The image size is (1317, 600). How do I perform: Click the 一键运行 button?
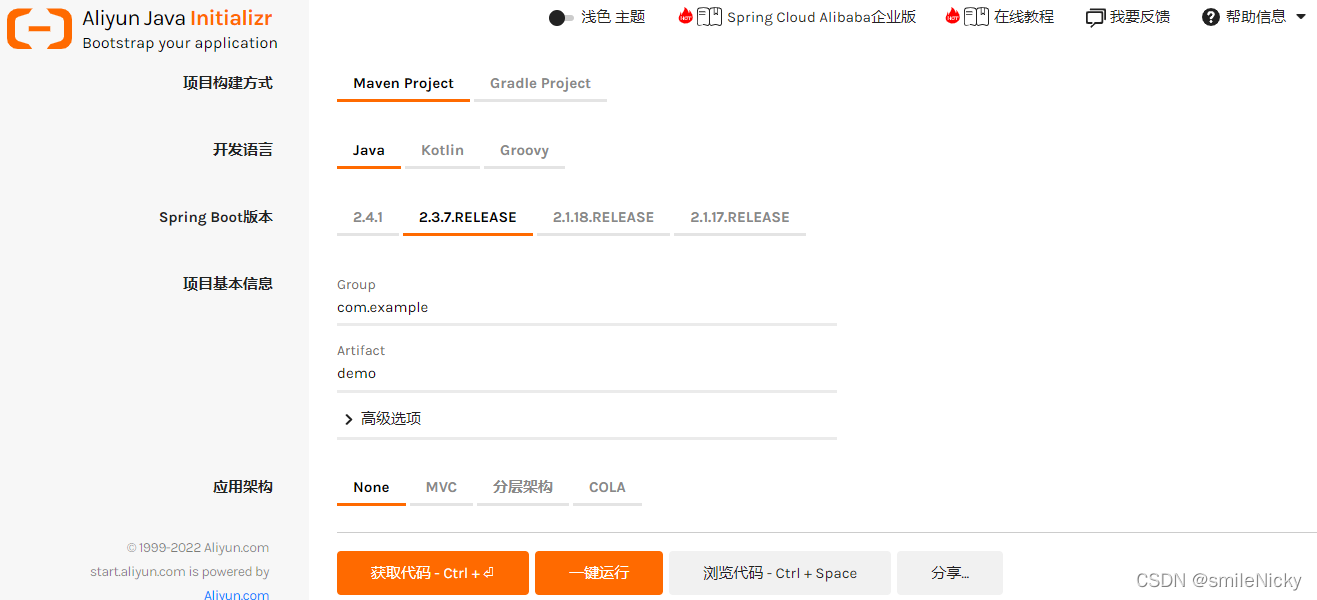click(599, 573)
